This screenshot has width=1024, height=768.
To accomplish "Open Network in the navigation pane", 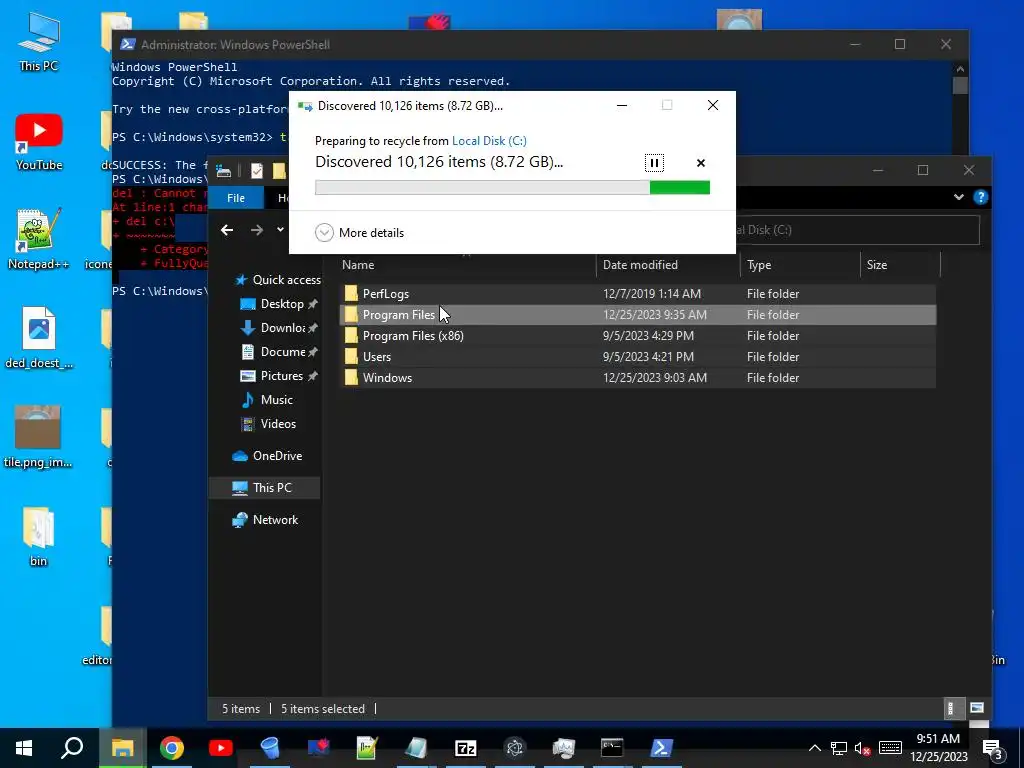I will pos(265,520).
